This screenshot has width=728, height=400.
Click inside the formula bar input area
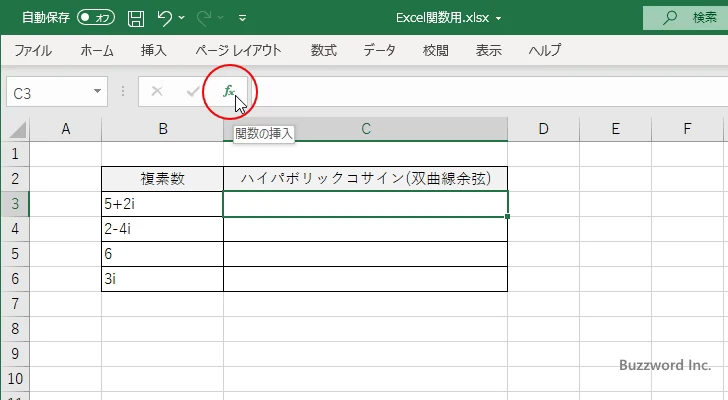click(x=480, y=91)
